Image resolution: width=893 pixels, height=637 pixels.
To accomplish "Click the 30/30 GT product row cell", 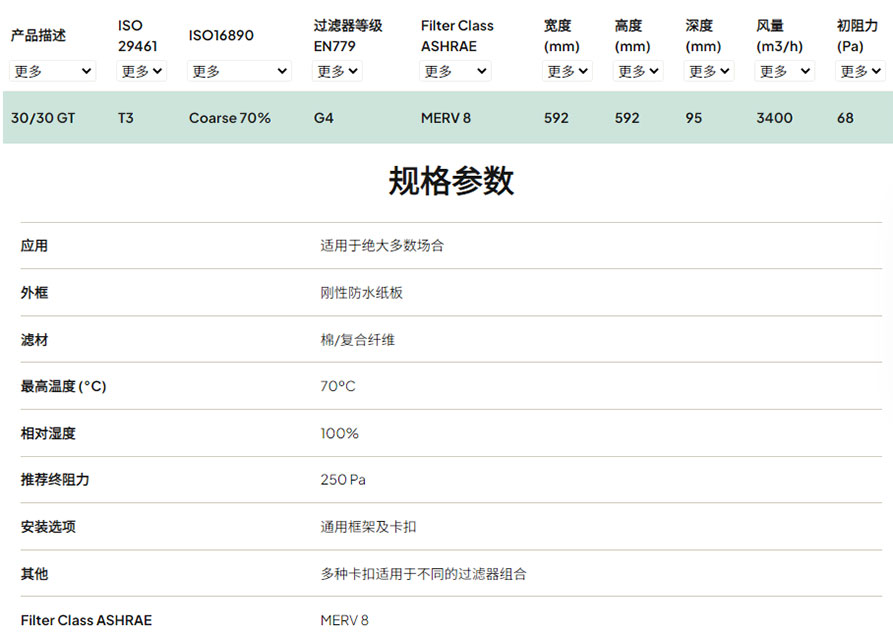I will 43,118.
